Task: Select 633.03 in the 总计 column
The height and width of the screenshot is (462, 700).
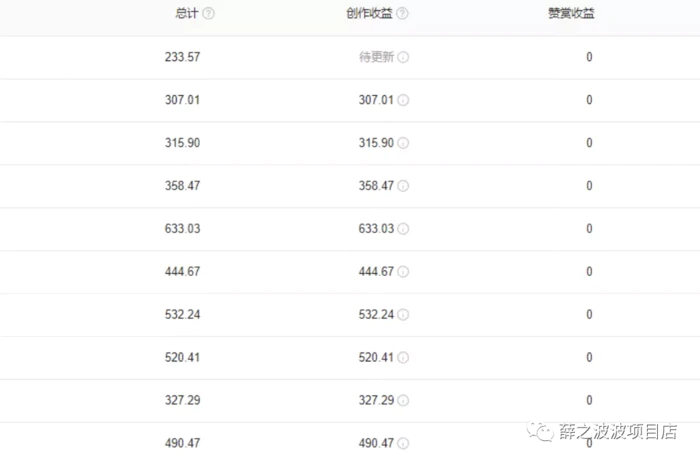Action: 183,229
